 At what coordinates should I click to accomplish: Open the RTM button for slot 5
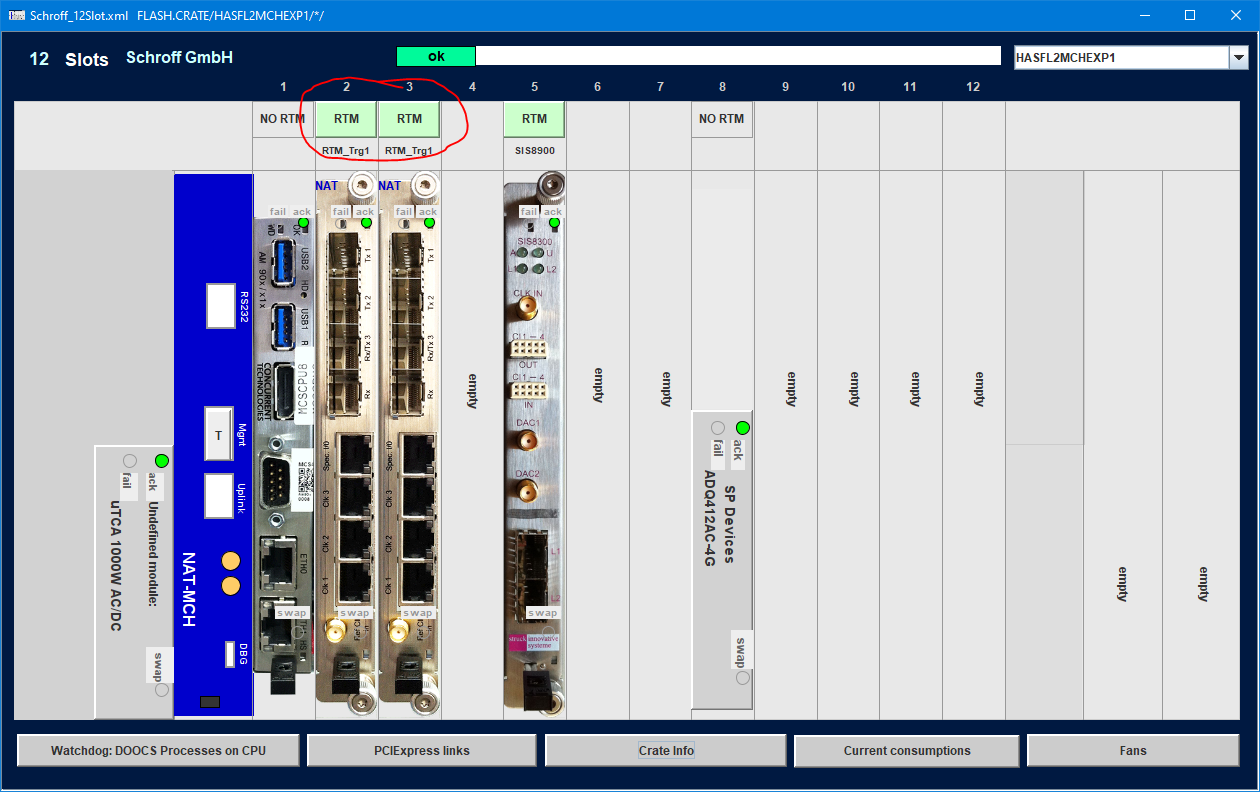pos(535,119)
